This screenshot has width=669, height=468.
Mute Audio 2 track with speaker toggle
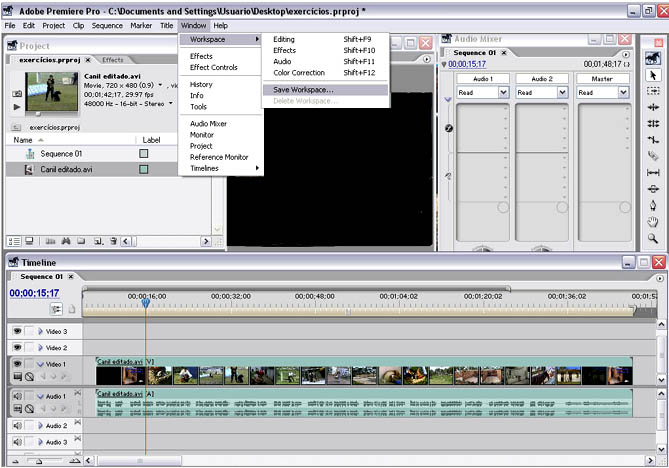coord(17,425)
